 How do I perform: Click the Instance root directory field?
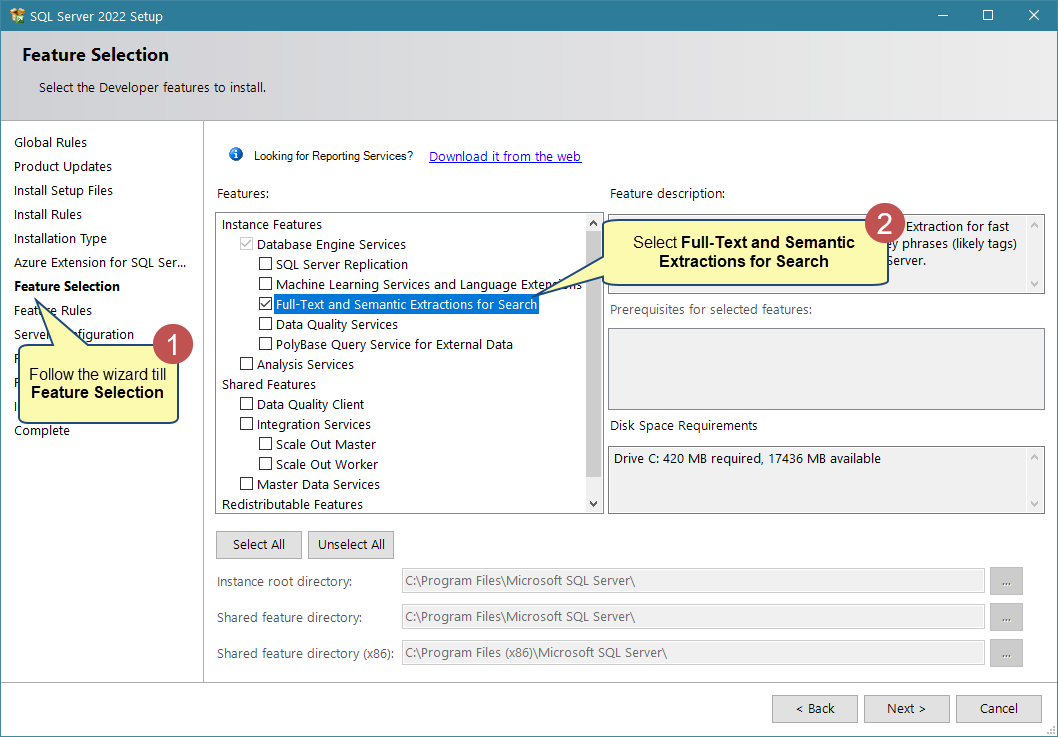point(693,581)
